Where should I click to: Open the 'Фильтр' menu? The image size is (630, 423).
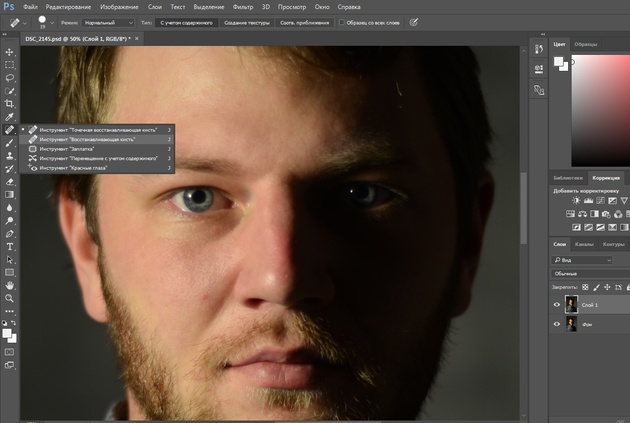coord(243,6)
